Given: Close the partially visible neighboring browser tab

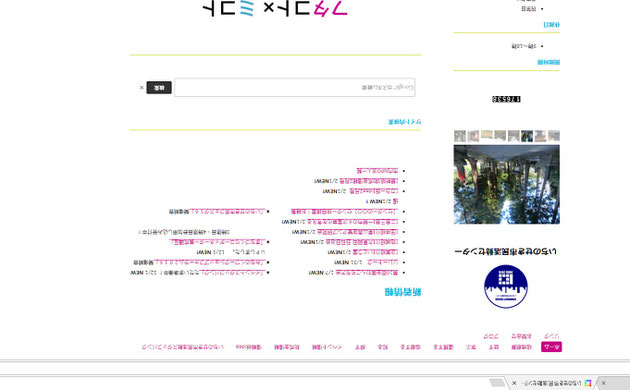Looking at the screenshot, I should point(603,383).
